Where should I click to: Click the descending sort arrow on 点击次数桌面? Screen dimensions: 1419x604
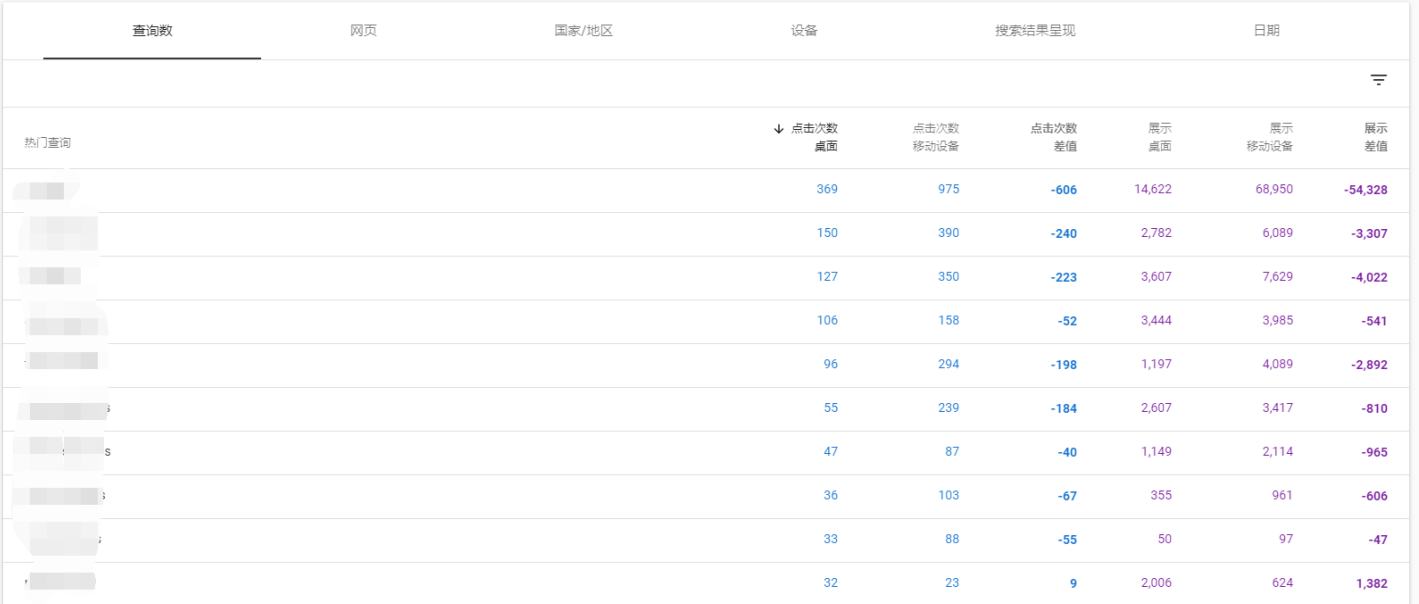[779, 128]
